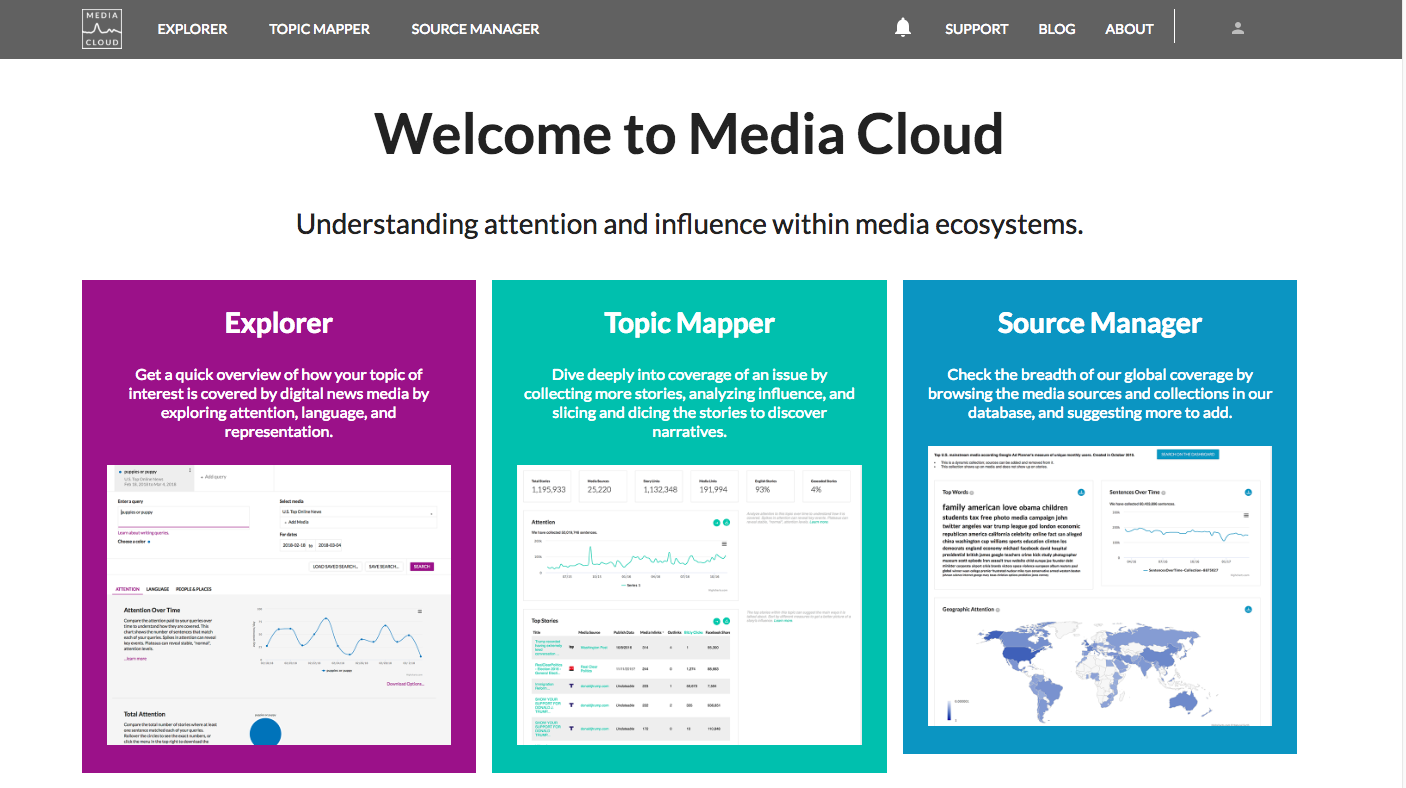The image size is (1406, 788).
Task: Visit the Blog link
Action: pyautogui.click(x=1057, y=29)
